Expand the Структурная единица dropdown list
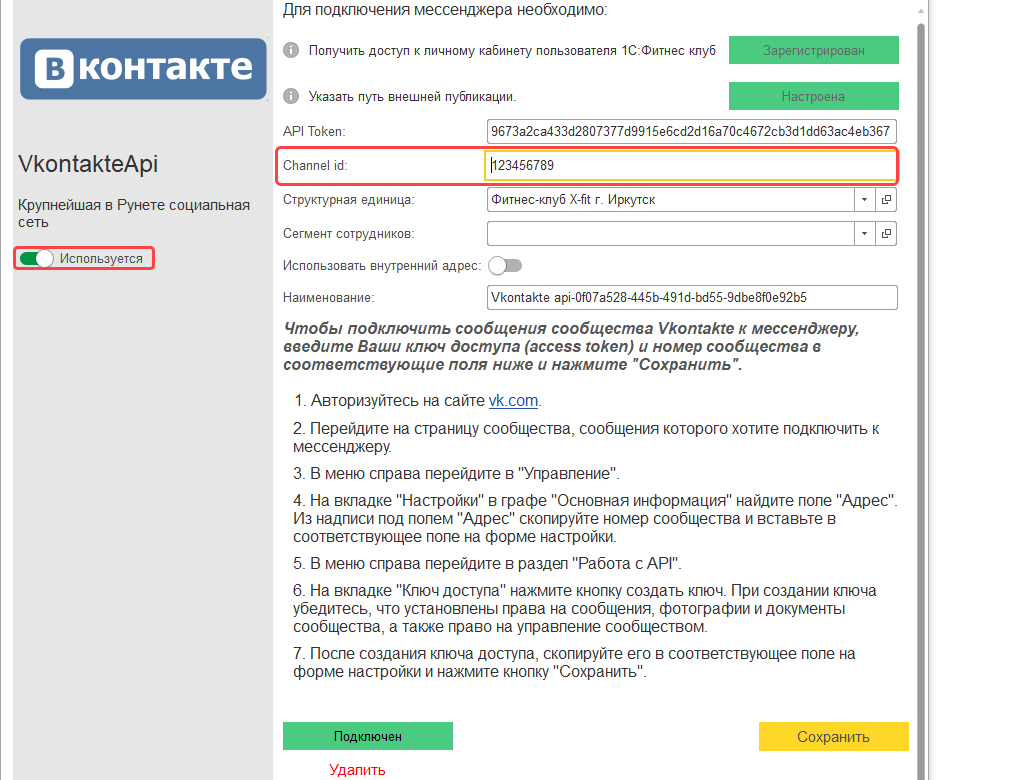Screen dimensions: 1024x780 864,199
